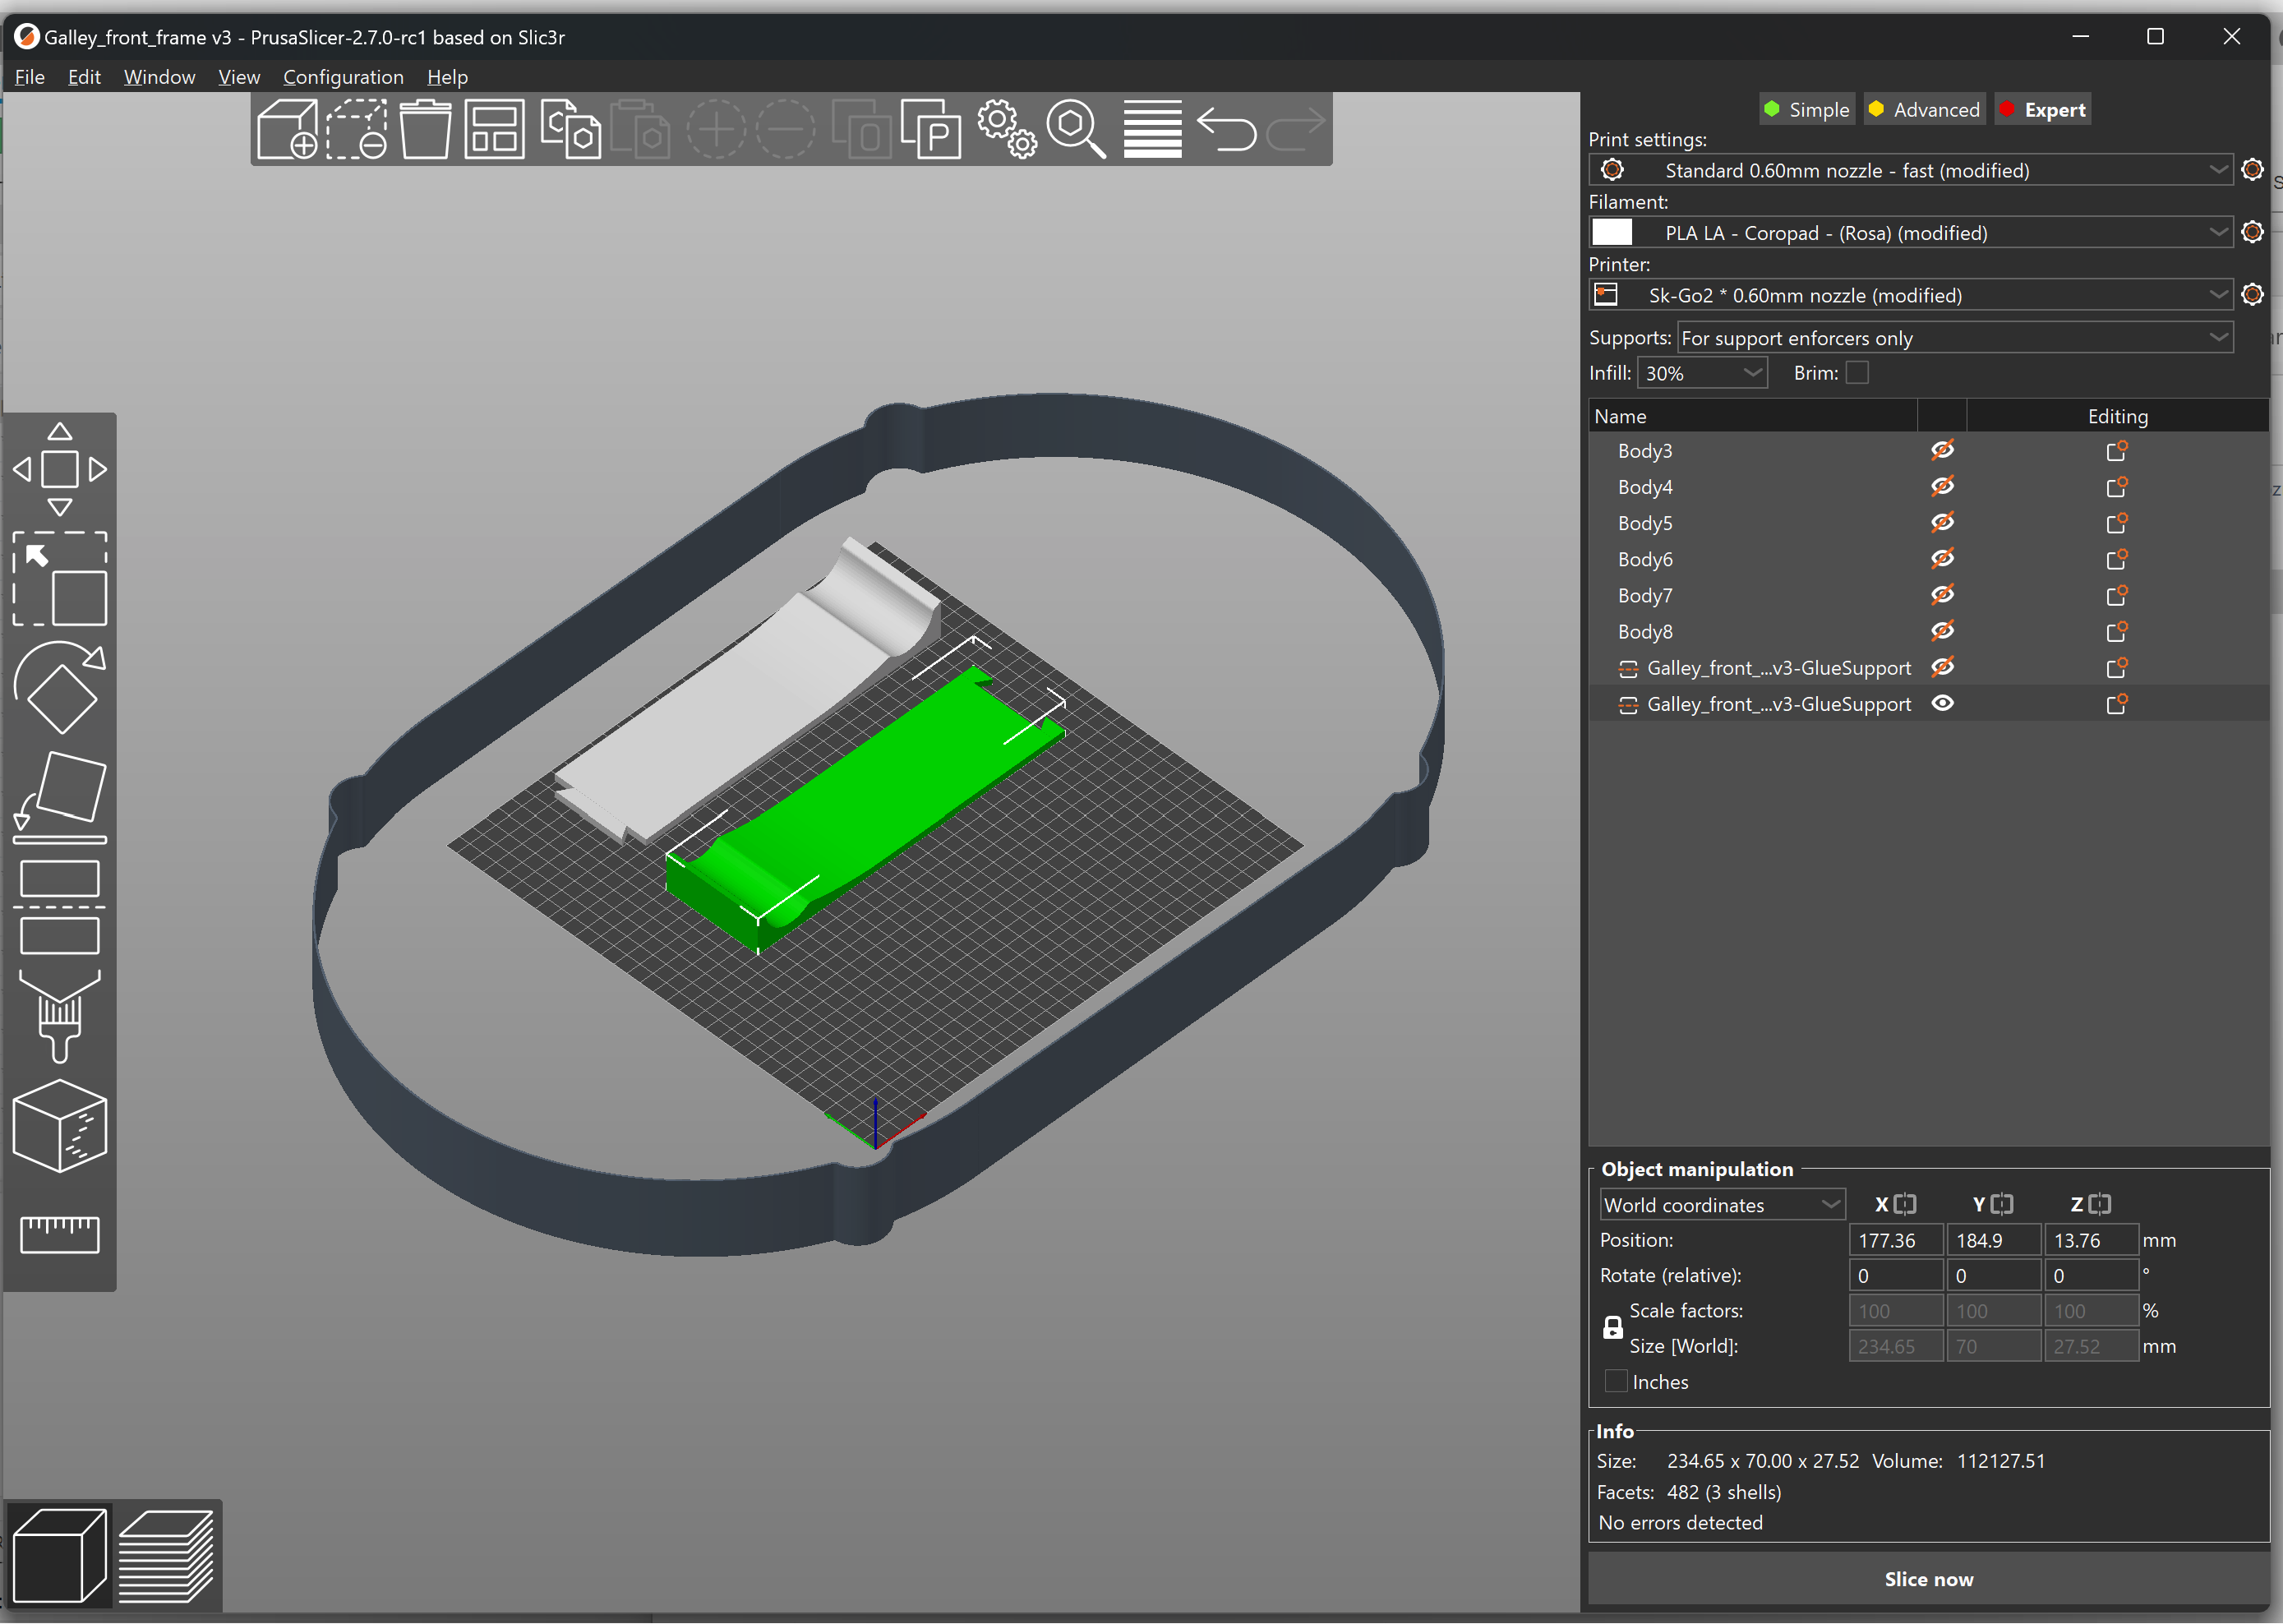
Task: Click the Rotate Y input field
Action: click(x=1993, y=1276)
